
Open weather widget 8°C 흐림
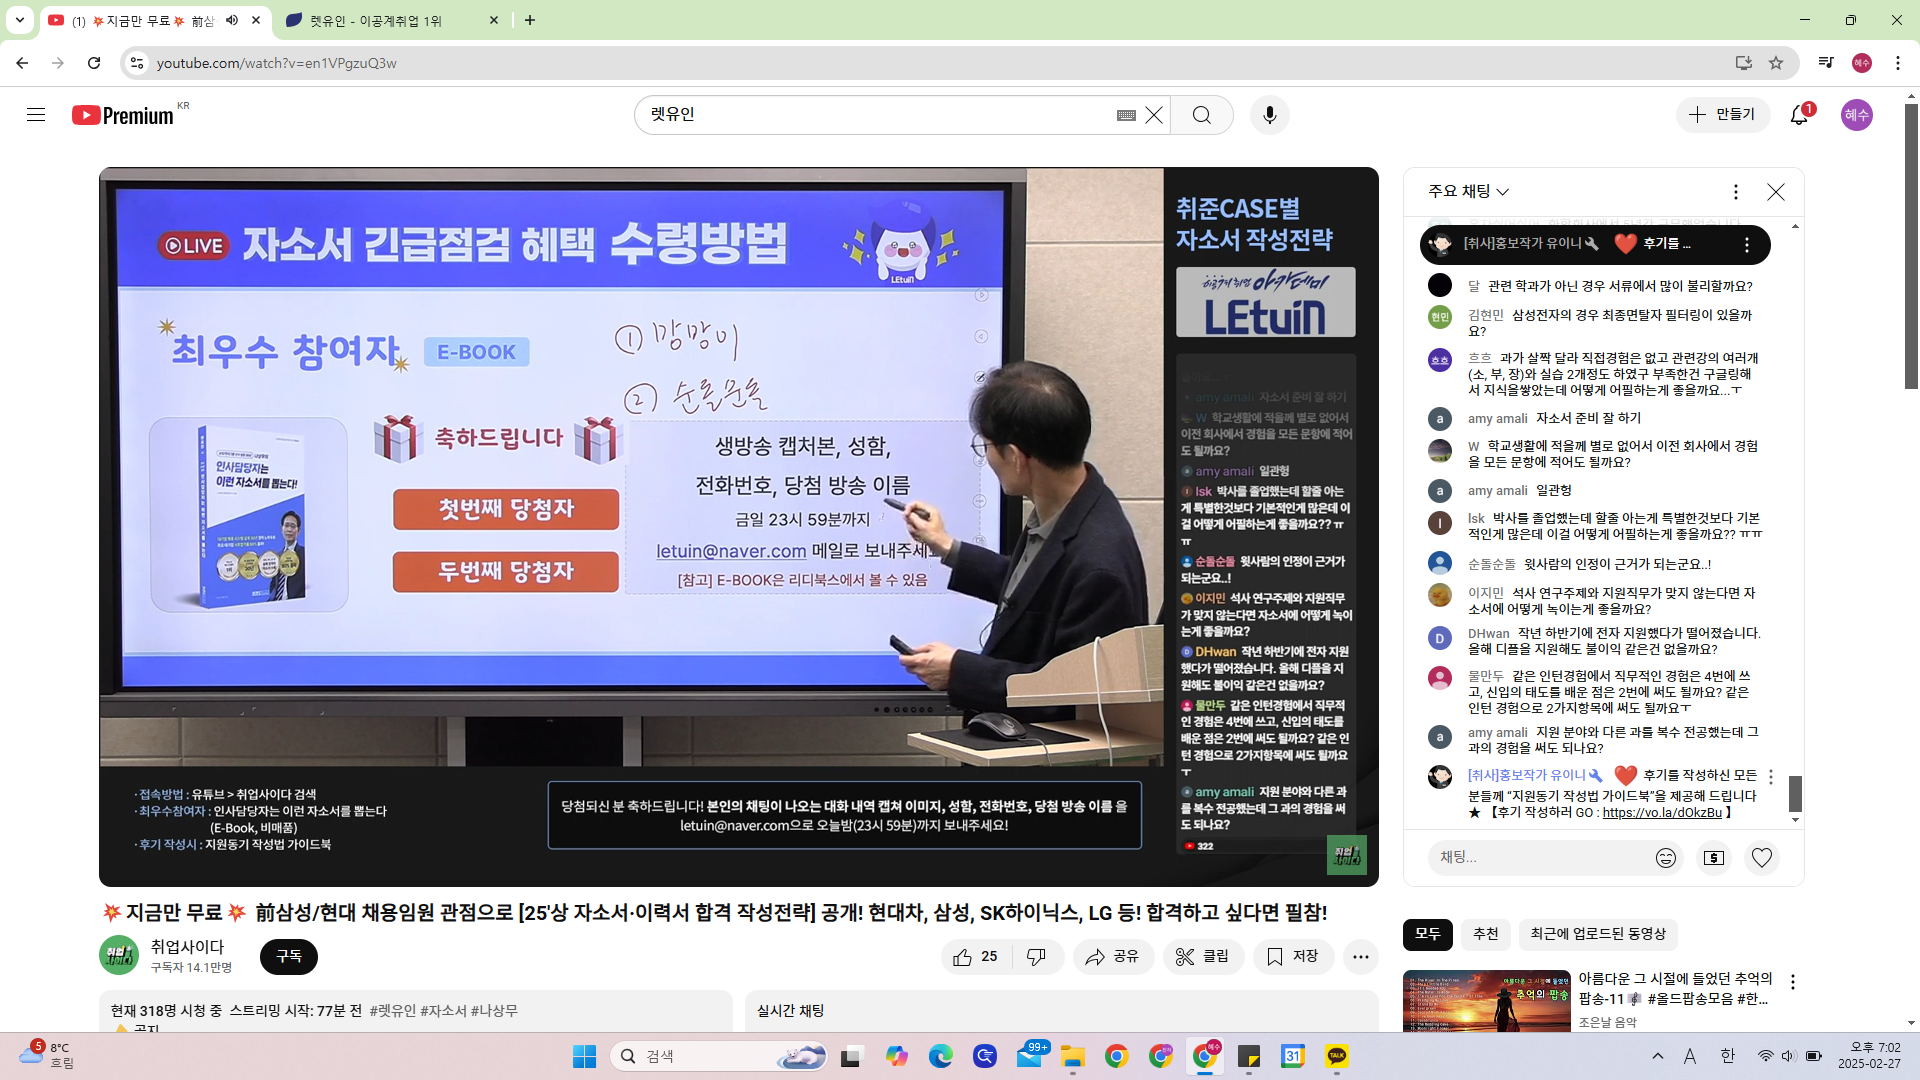click(x=46, y=1055)
